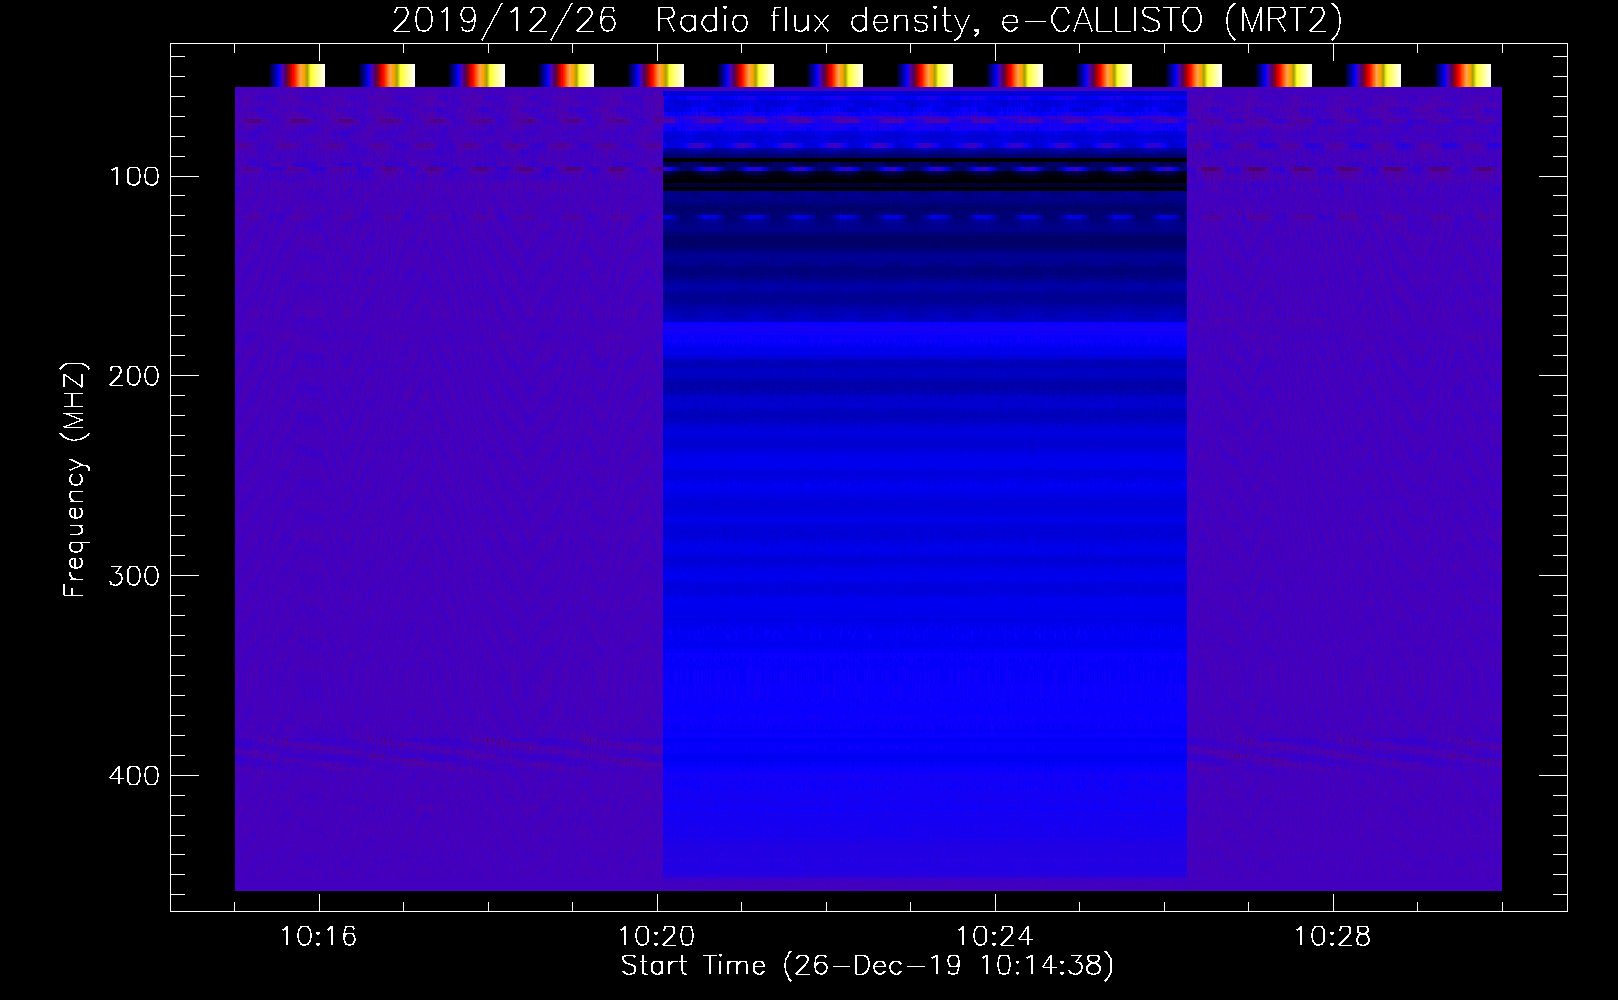Click the 10:16 time tick label
This screenshot has height=1000, width=1618.
coord(319,937)
